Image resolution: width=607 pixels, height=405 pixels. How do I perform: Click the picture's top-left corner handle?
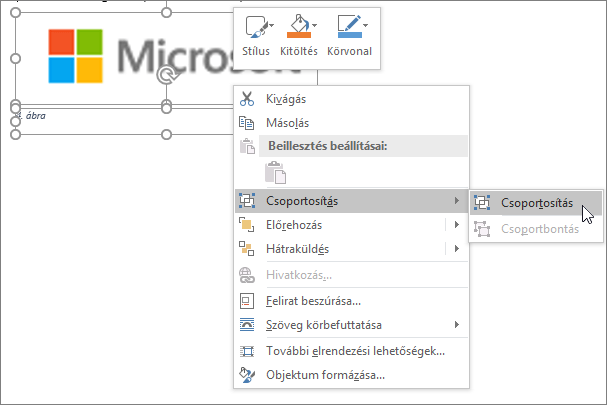[15, 12]
